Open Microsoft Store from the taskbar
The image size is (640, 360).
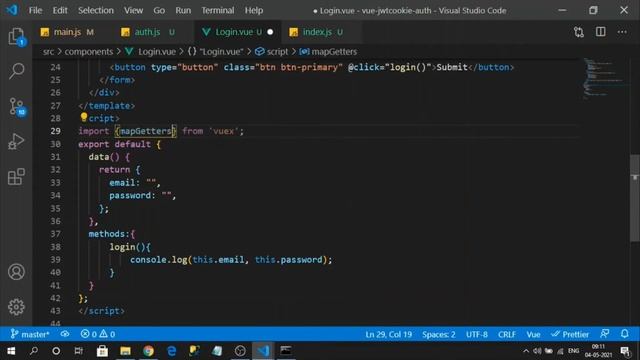pyautogui.click(x=102, y=351)
